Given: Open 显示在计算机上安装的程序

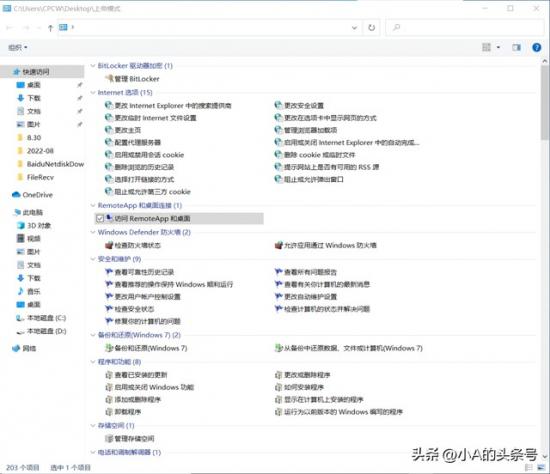Looking at the screenshot, I should pos(318,399).
